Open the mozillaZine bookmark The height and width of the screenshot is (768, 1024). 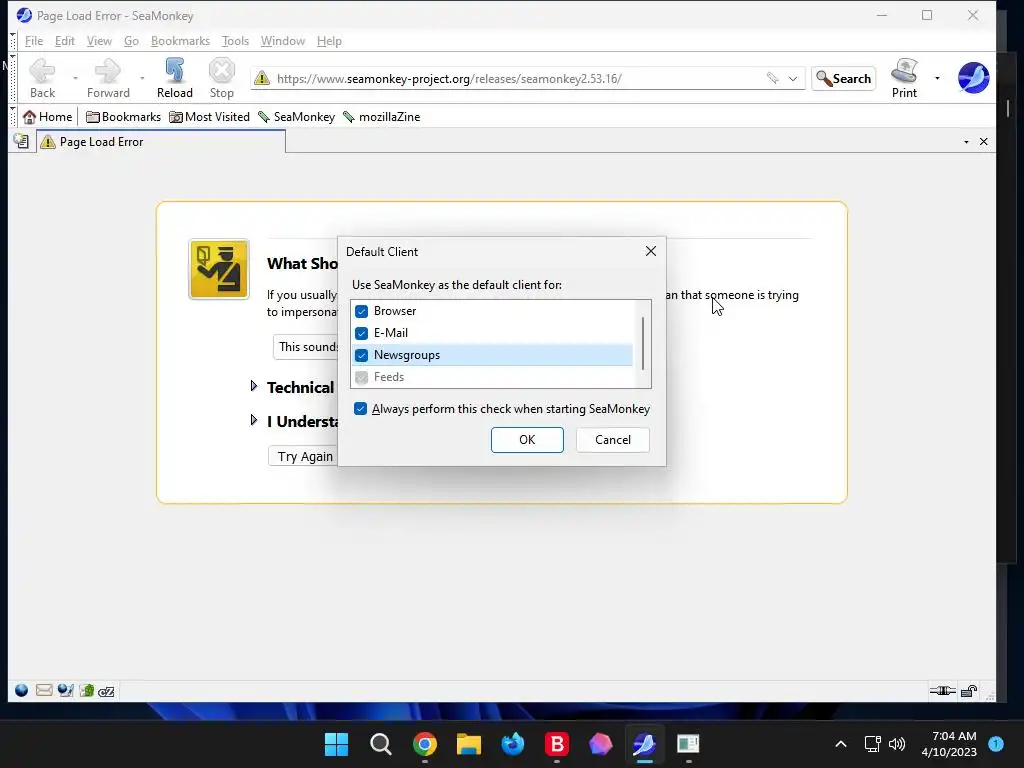coord(381,117)
